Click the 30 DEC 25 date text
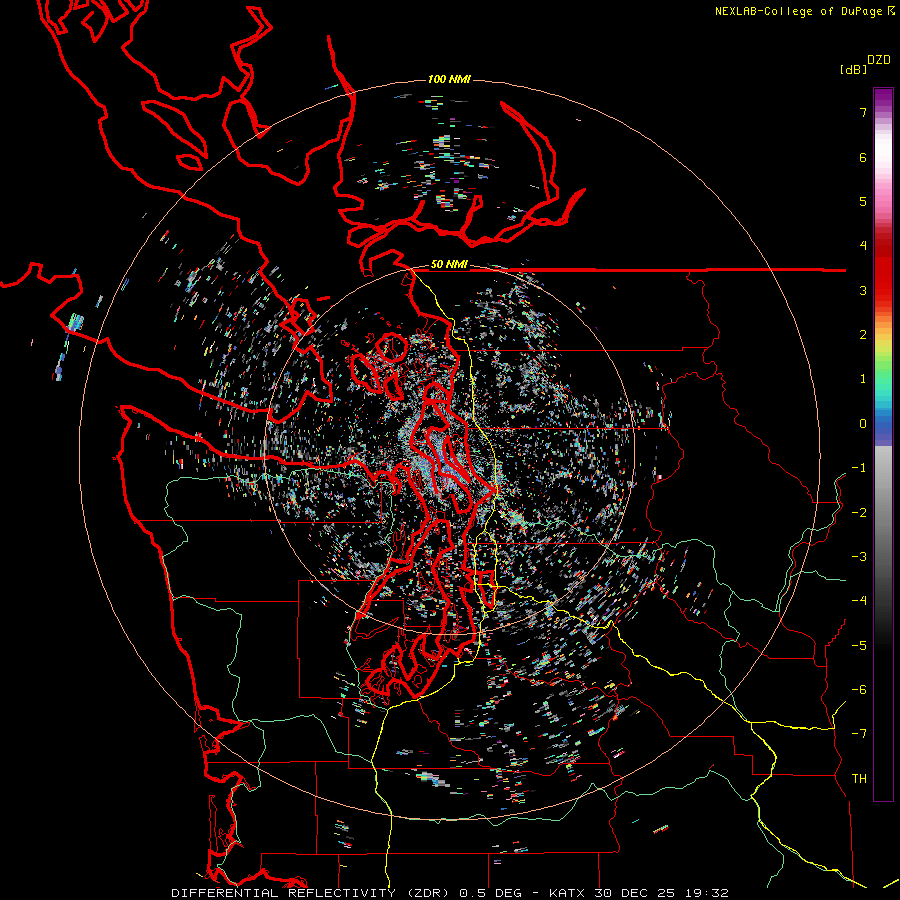 (634, 893)
